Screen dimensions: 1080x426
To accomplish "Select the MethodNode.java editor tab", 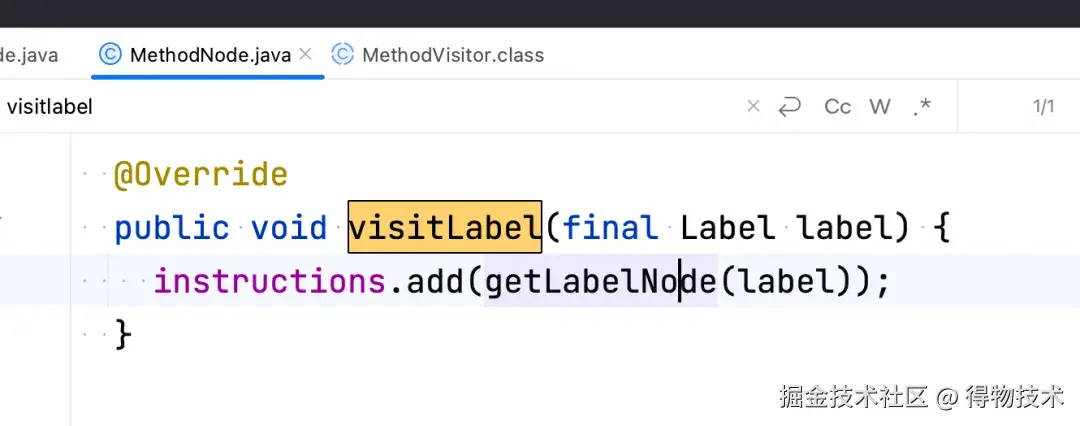I will point(210,55).
